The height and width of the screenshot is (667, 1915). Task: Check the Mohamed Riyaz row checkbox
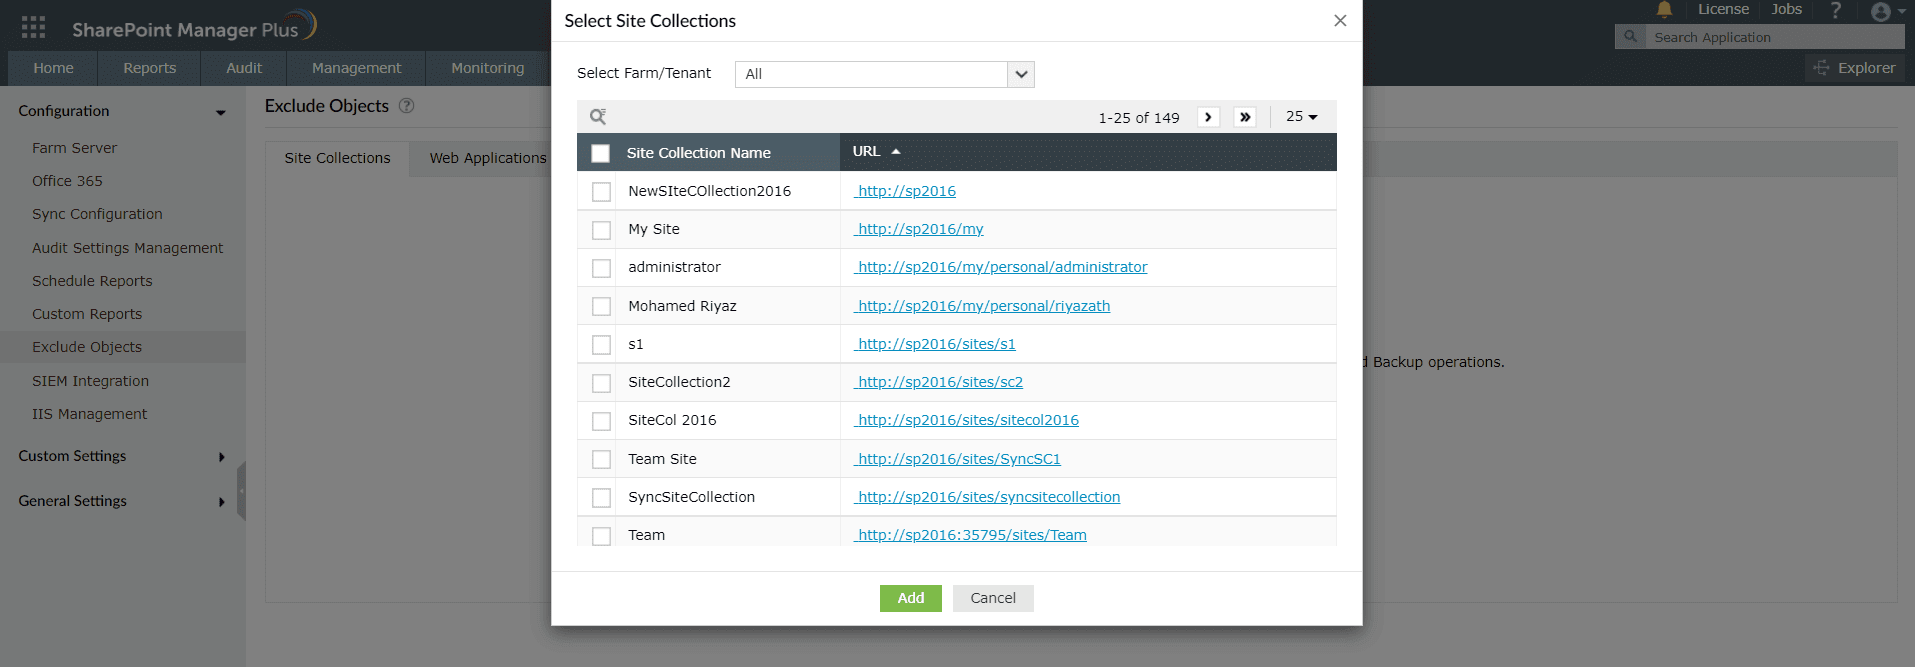601,306
